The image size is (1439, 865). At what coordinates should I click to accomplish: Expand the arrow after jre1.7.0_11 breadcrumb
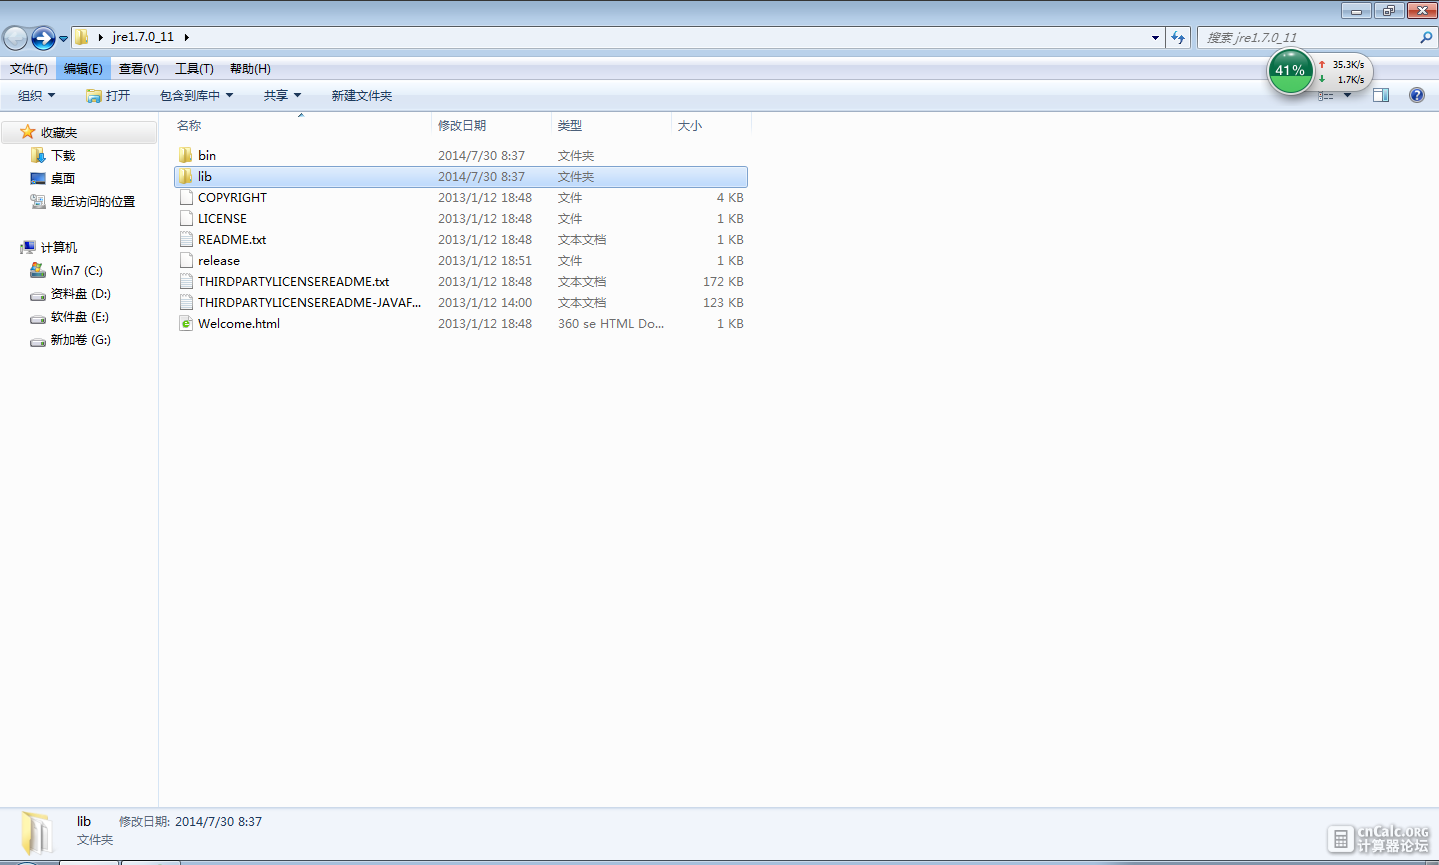[x=186, y=37]
